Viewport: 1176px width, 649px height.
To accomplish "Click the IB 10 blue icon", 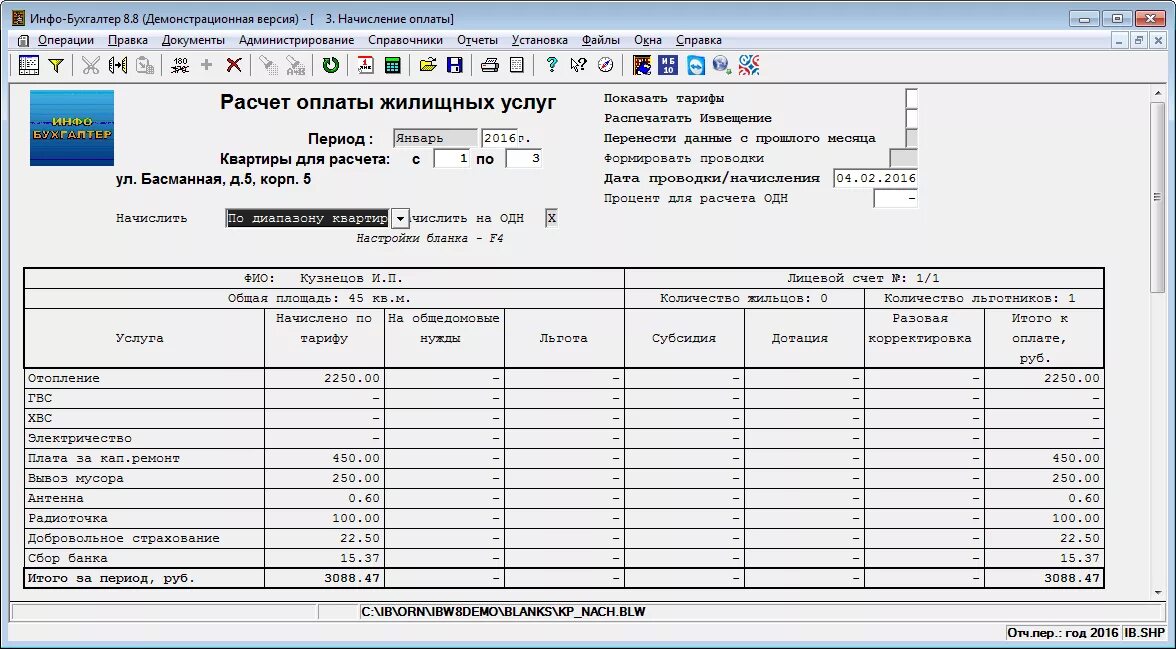I will pos(668,65).
